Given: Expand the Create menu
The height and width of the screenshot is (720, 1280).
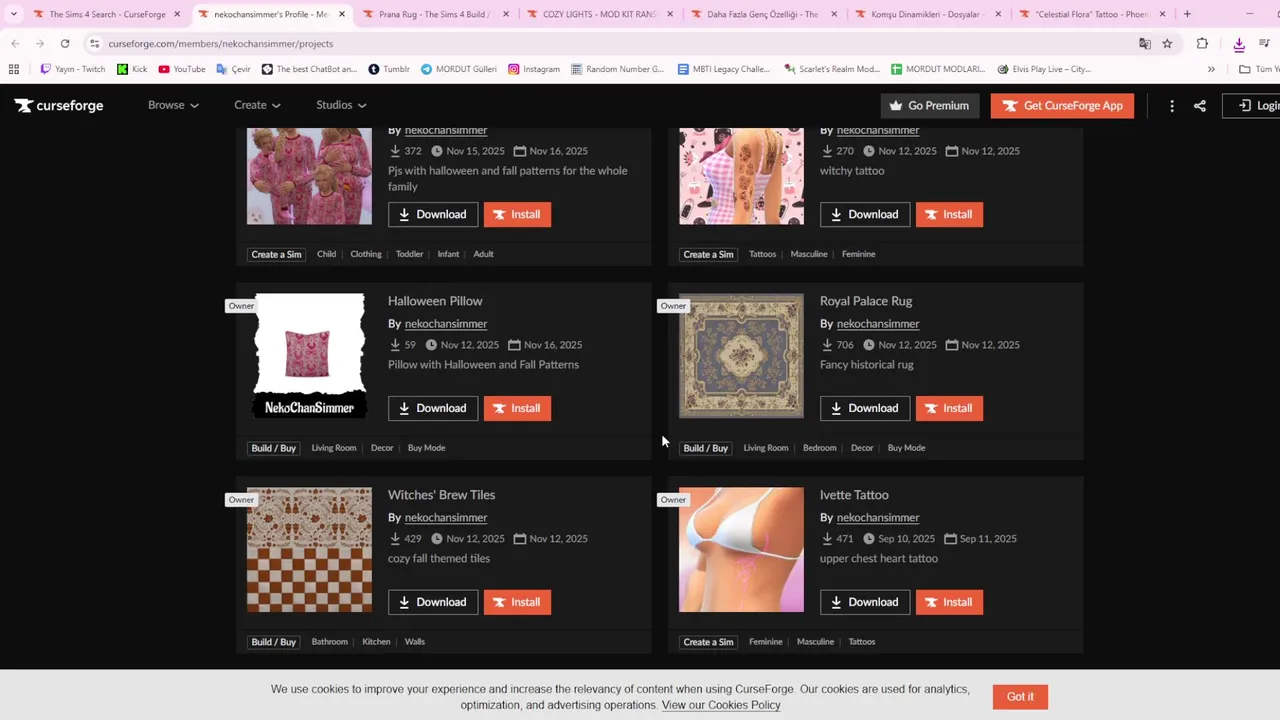Looking at the screenshot, I should click(x=257, y=105).
